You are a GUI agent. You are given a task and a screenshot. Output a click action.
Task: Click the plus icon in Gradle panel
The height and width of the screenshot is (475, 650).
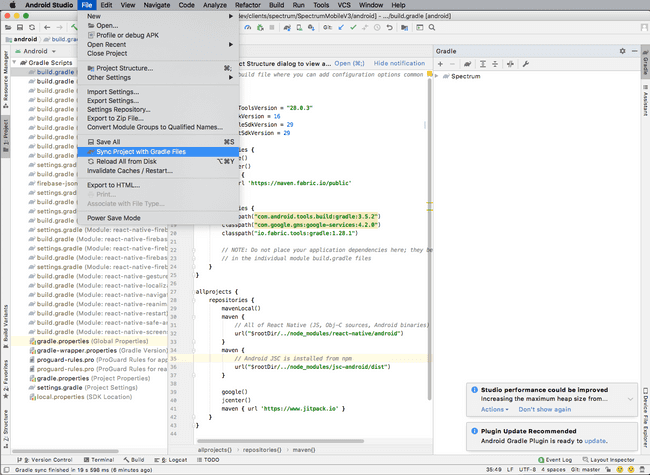click(x=440, y=64)
